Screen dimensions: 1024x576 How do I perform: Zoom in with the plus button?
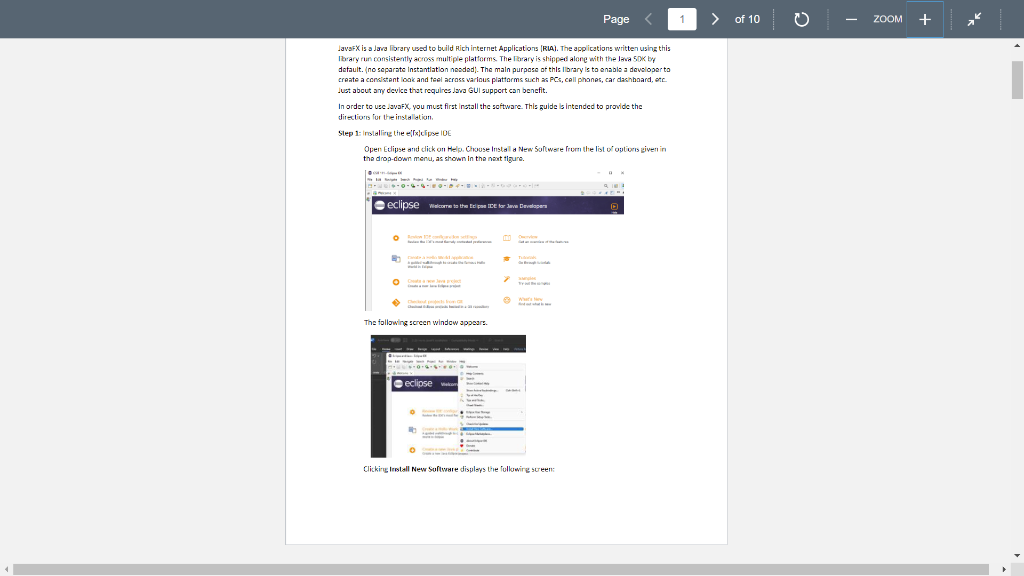(x=925, y=19)
